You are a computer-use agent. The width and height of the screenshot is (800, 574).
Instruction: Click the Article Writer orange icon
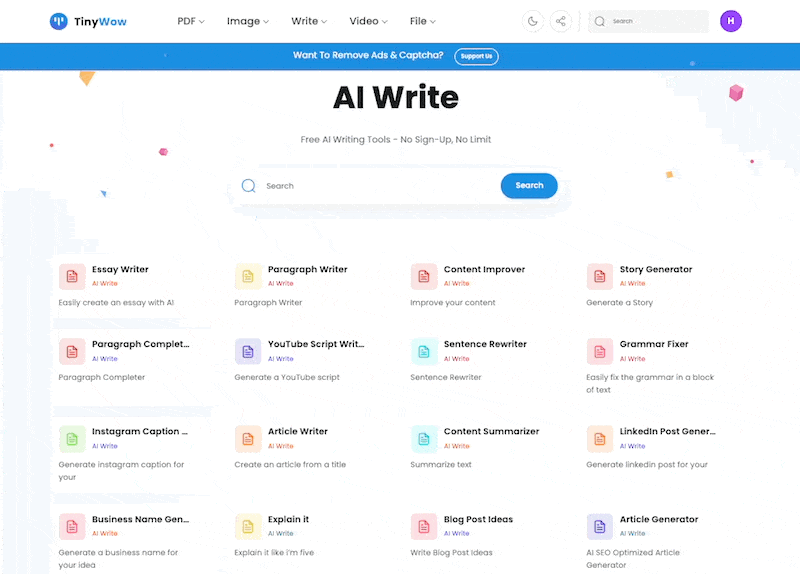click(248, 439)
